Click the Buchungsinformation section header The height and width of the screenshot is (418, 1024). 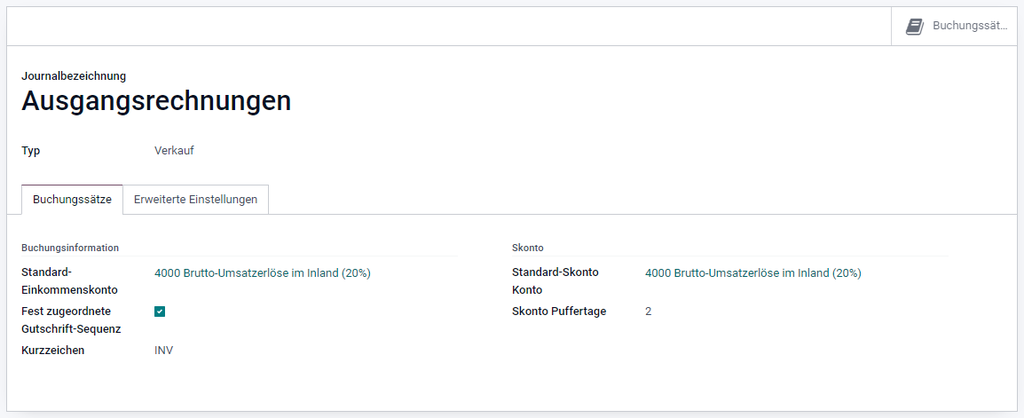pyautogui.click(x=70, y=248)
